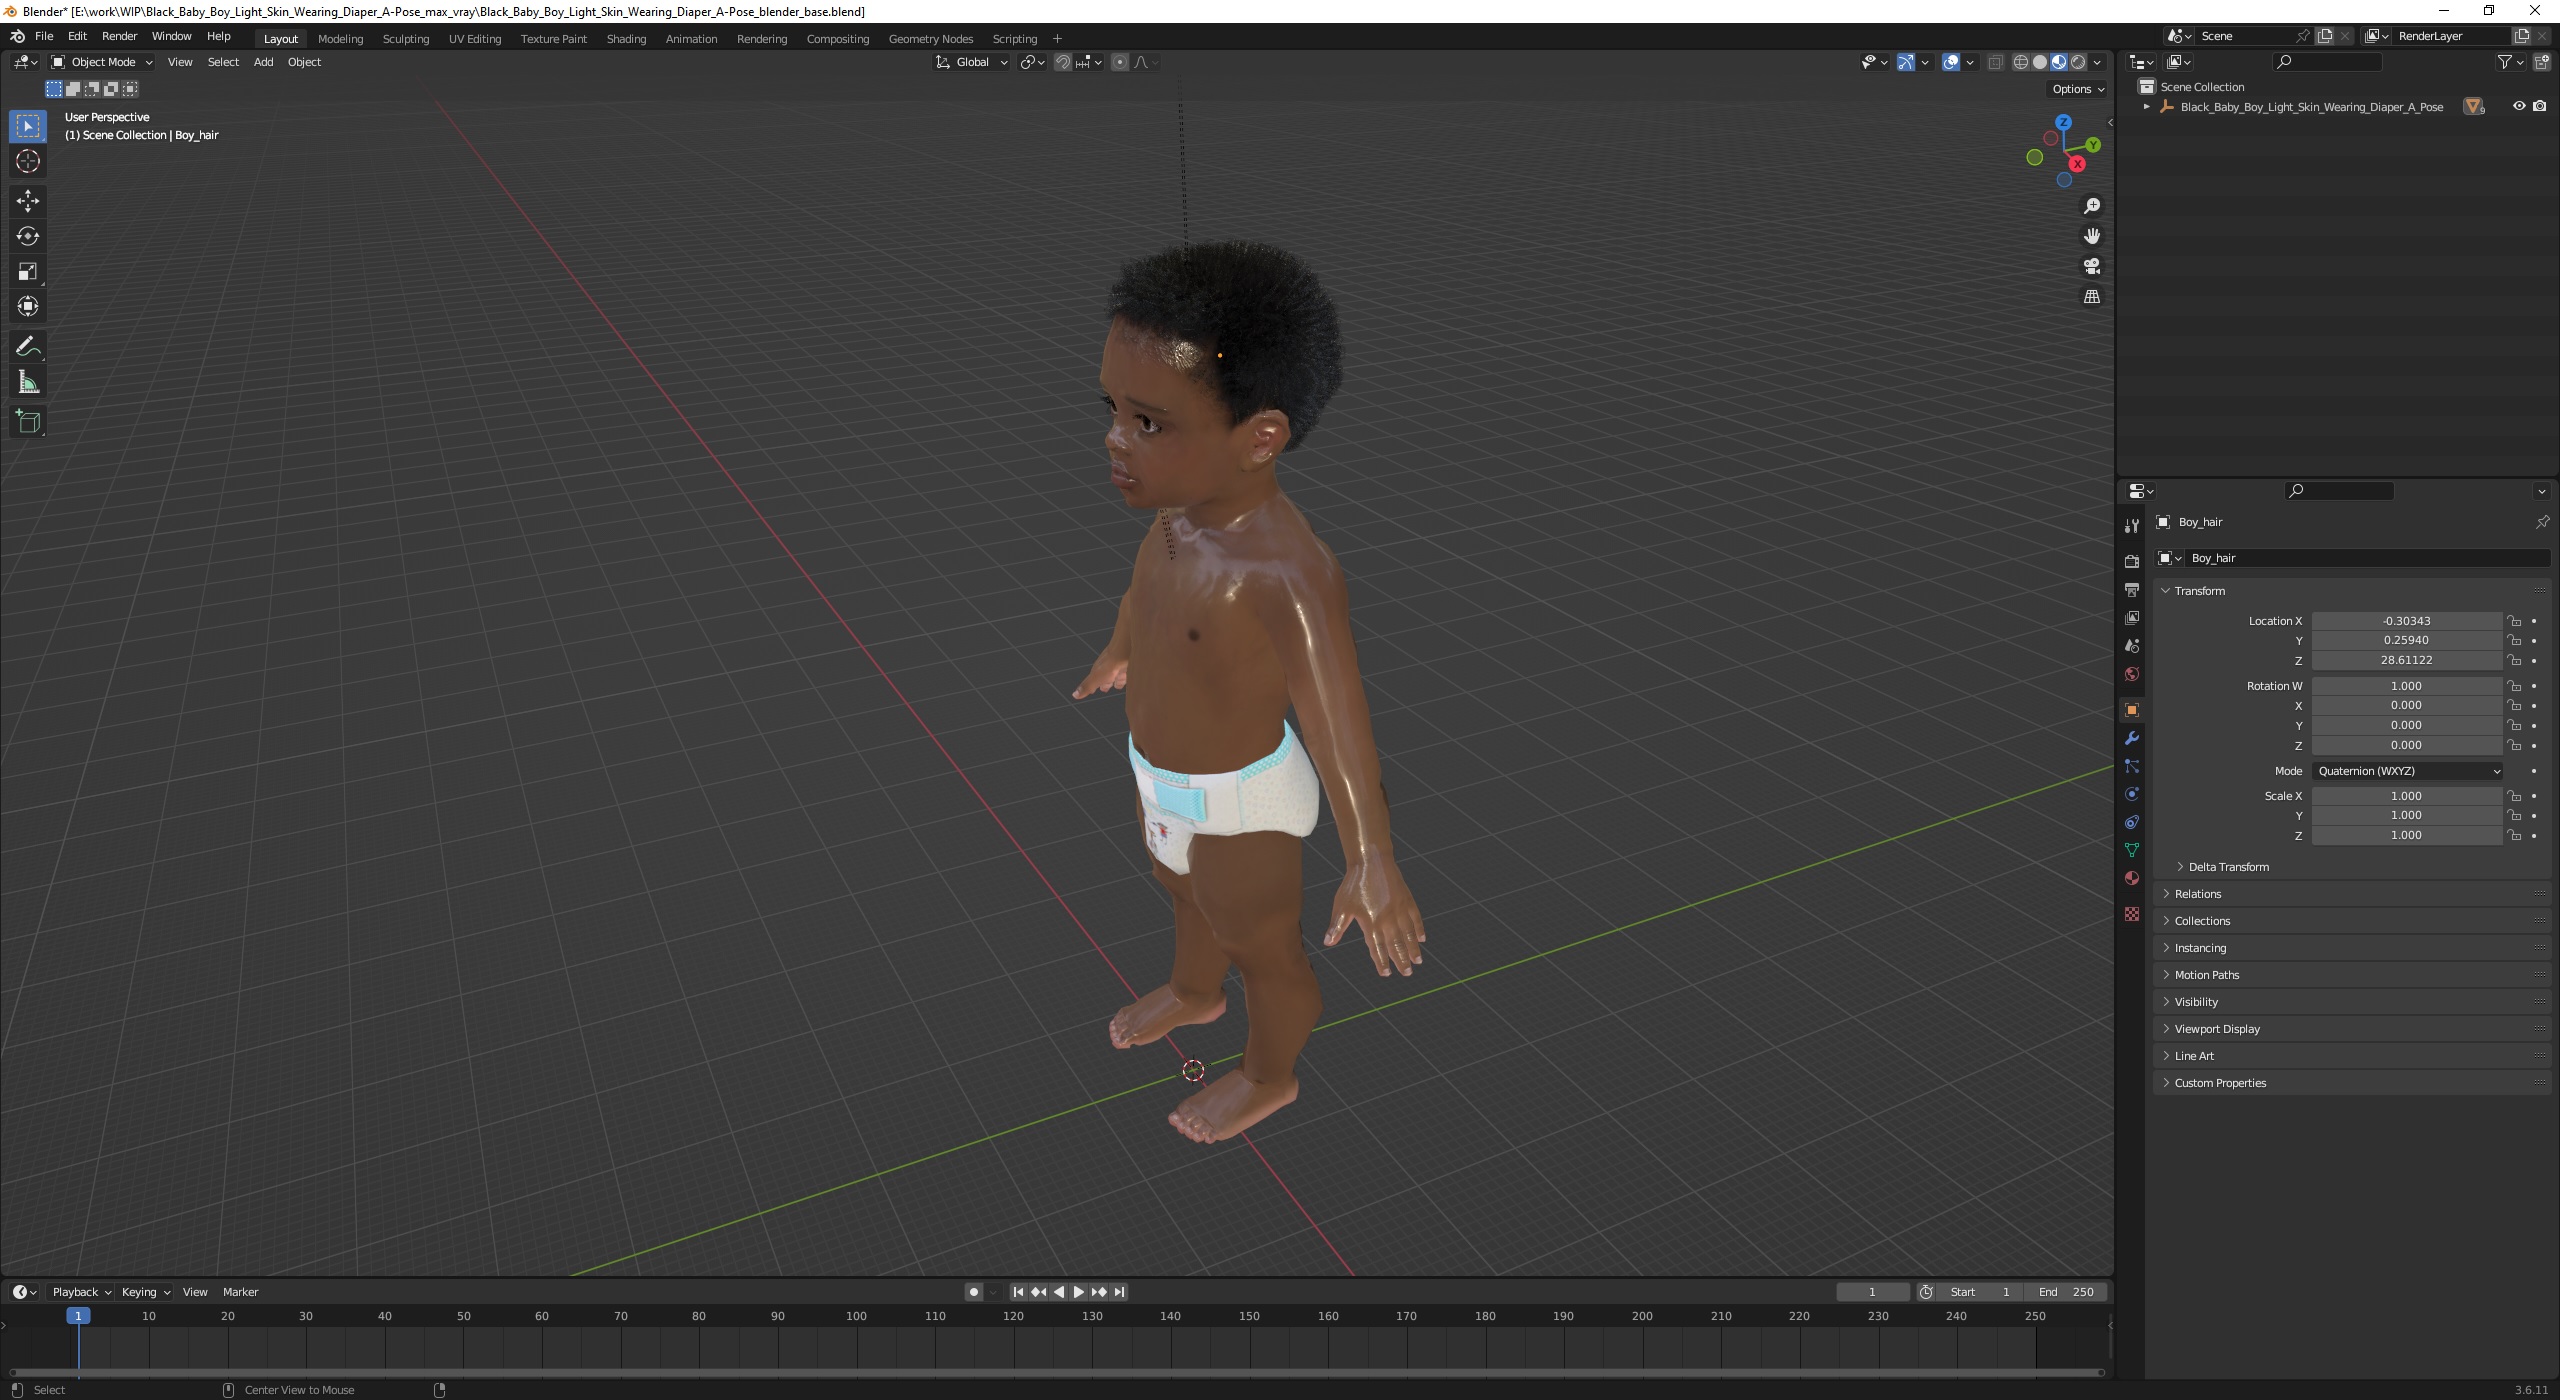Select the Cursor tool in toolbar
This screenshot has height=1400, width=2560.
[x=28, y=161]
